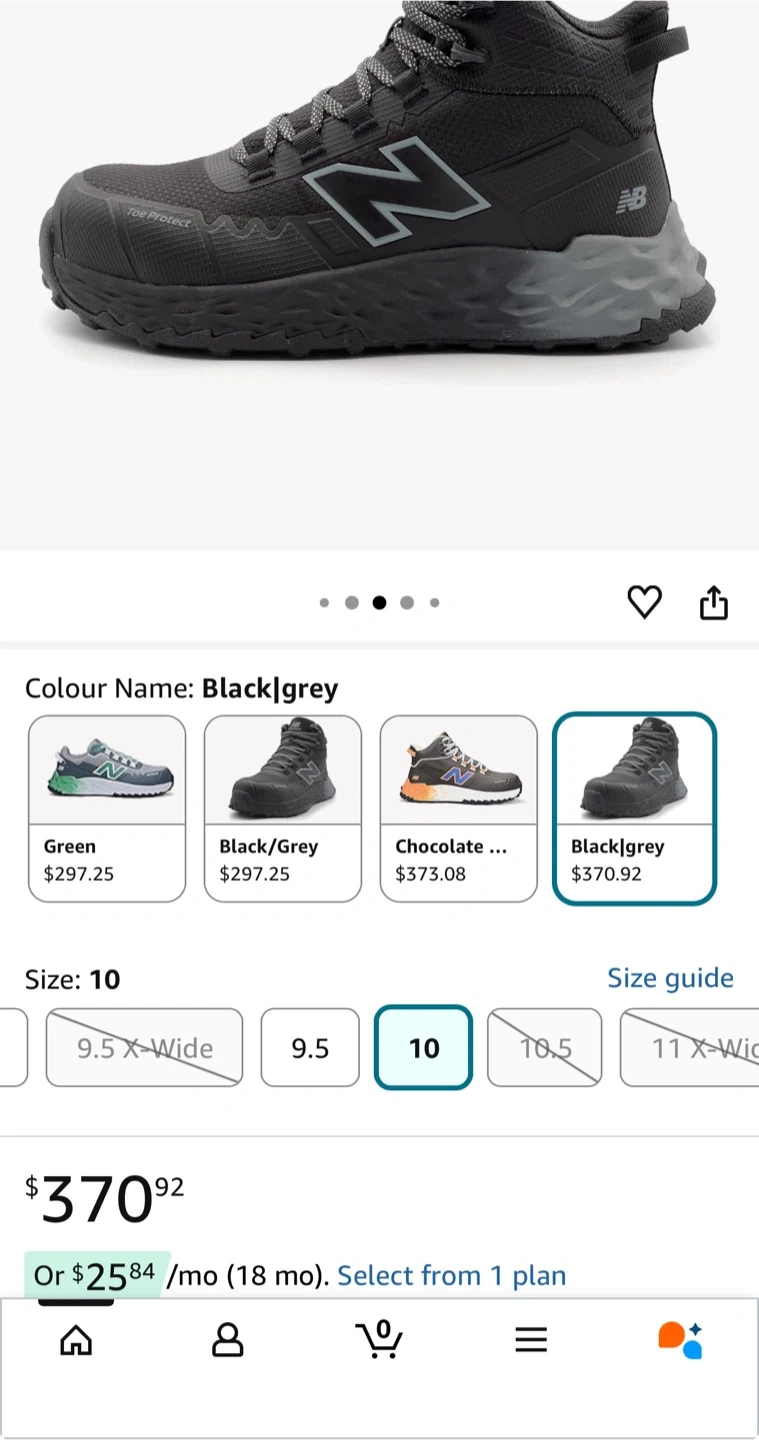Select the Chocolate colour option
Screen dimensions: 759x1440
coord(459,808)
